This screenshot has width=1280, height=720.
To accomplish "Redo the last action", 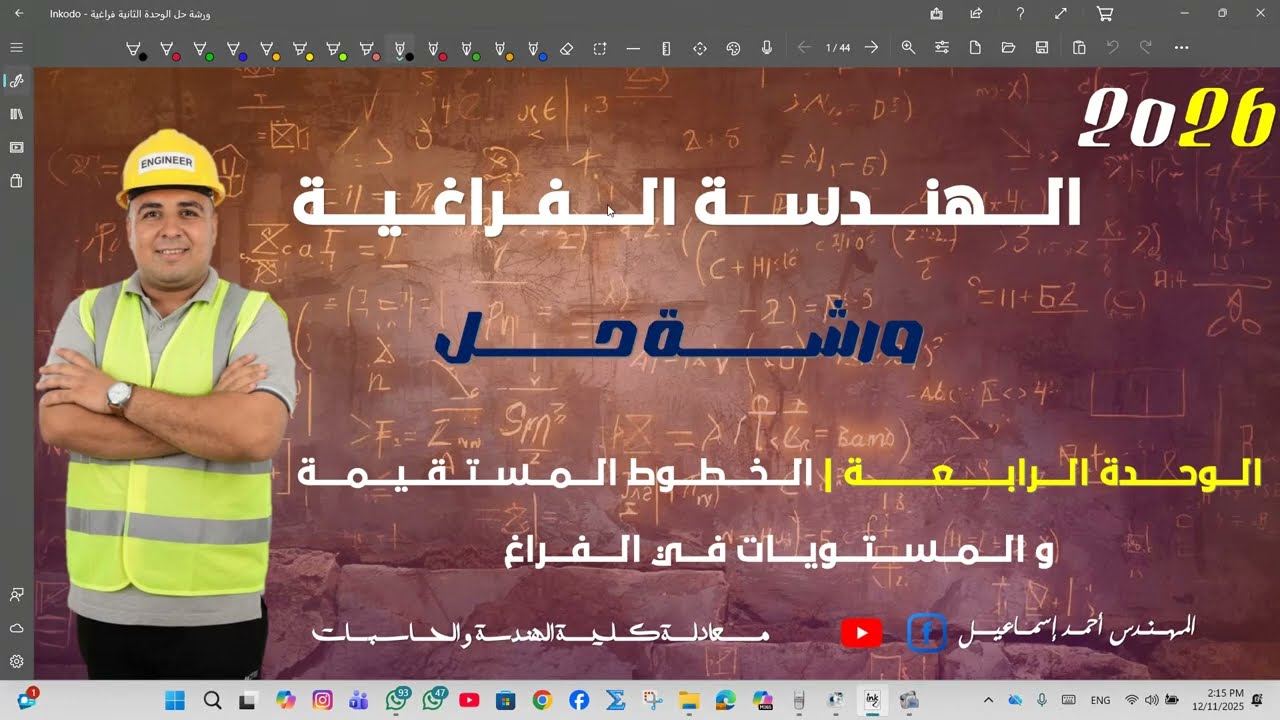I will 1146,48.
